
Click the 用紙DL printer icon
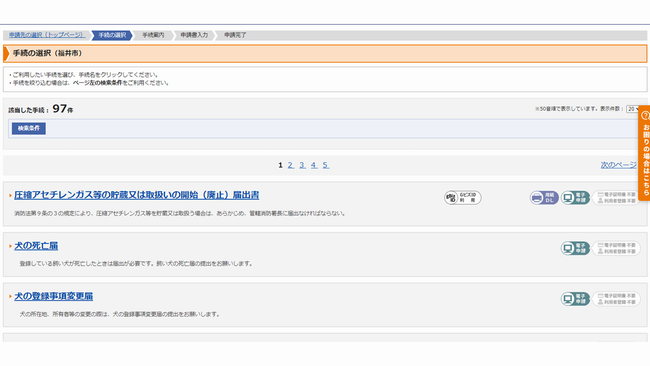click(x=544, y=198)
